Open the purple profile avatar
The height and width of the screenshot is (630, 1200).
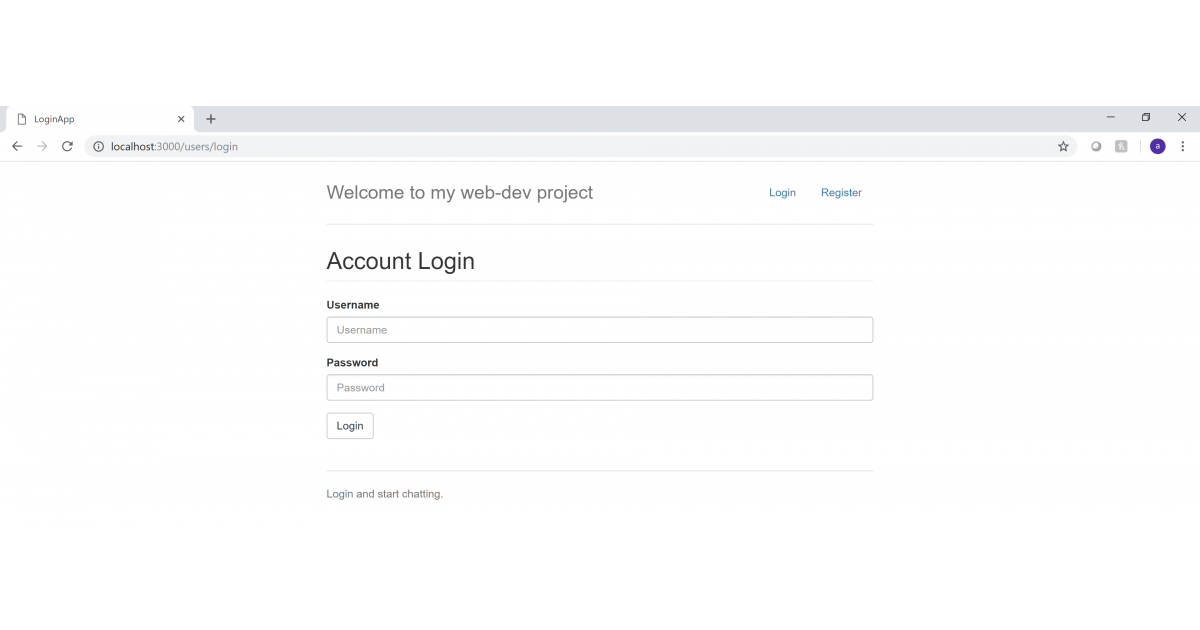(1157, 146)
